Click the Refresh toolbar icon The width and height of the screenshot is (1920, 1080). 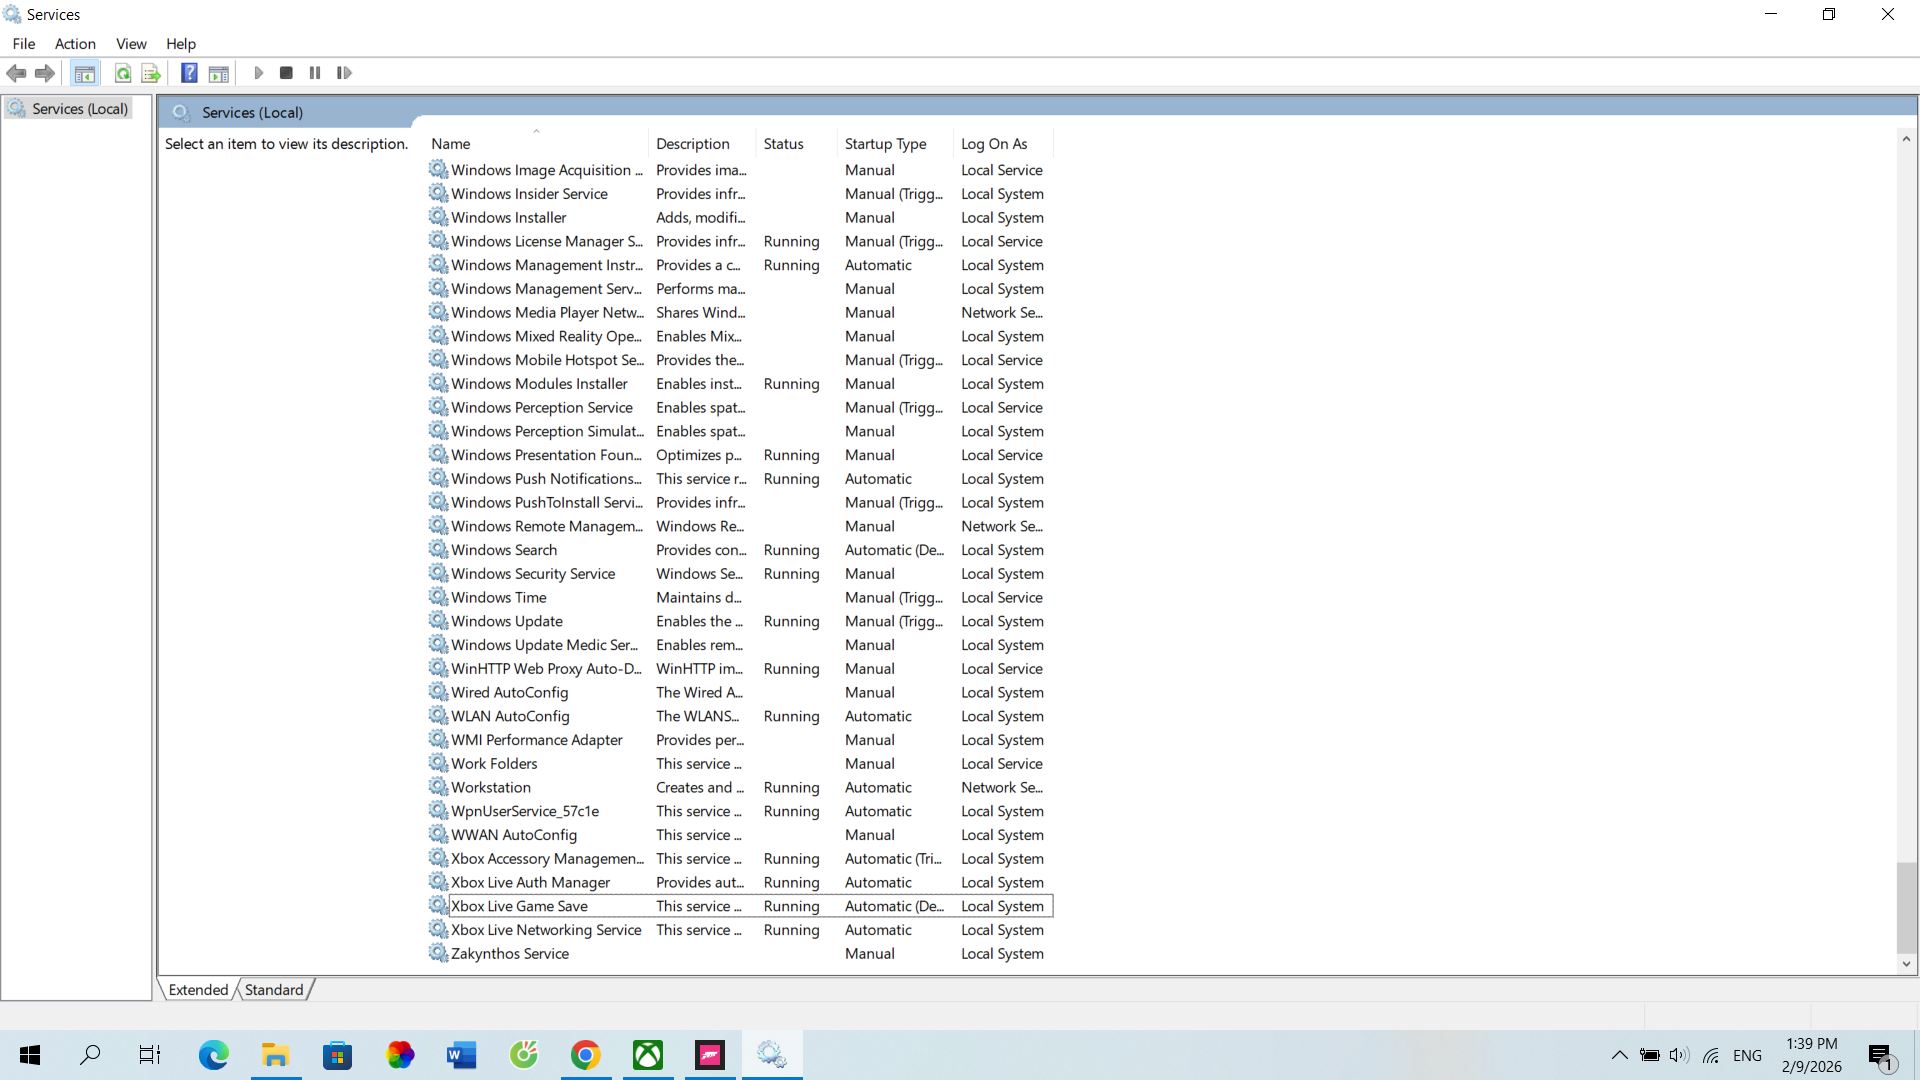tap(123, 73)
